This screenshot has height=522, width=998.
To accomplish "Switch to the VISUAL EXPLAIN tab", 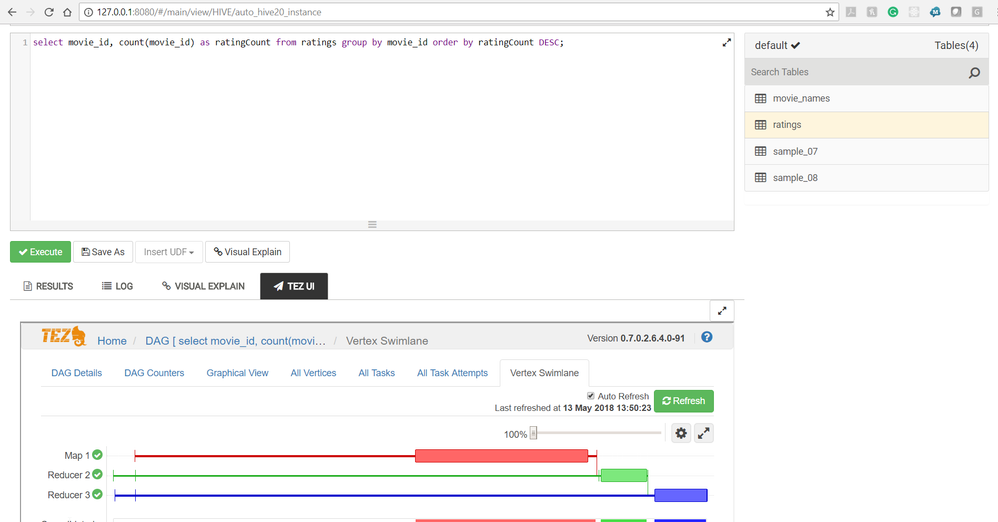I will [203, 286].
